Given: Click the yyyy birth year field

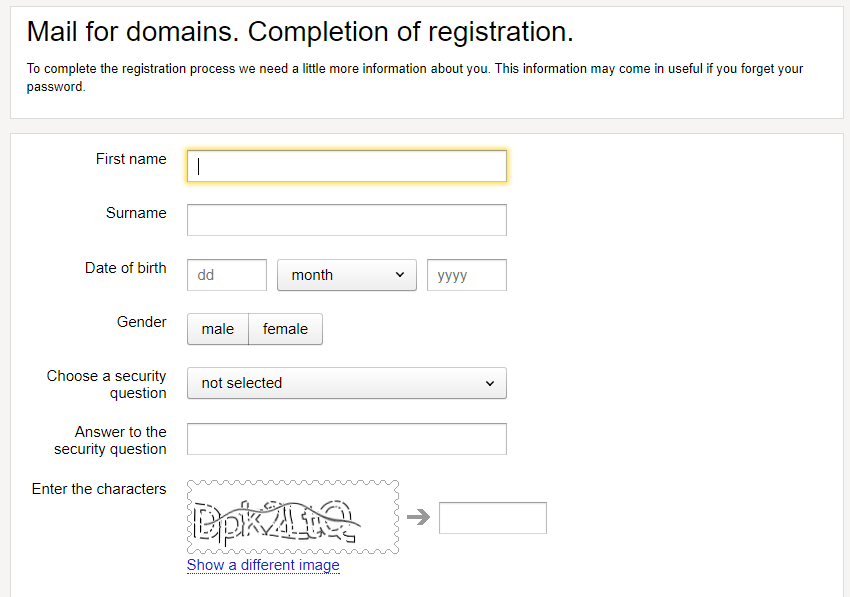Looking at the screenshot, I should (x=467, y=275).
